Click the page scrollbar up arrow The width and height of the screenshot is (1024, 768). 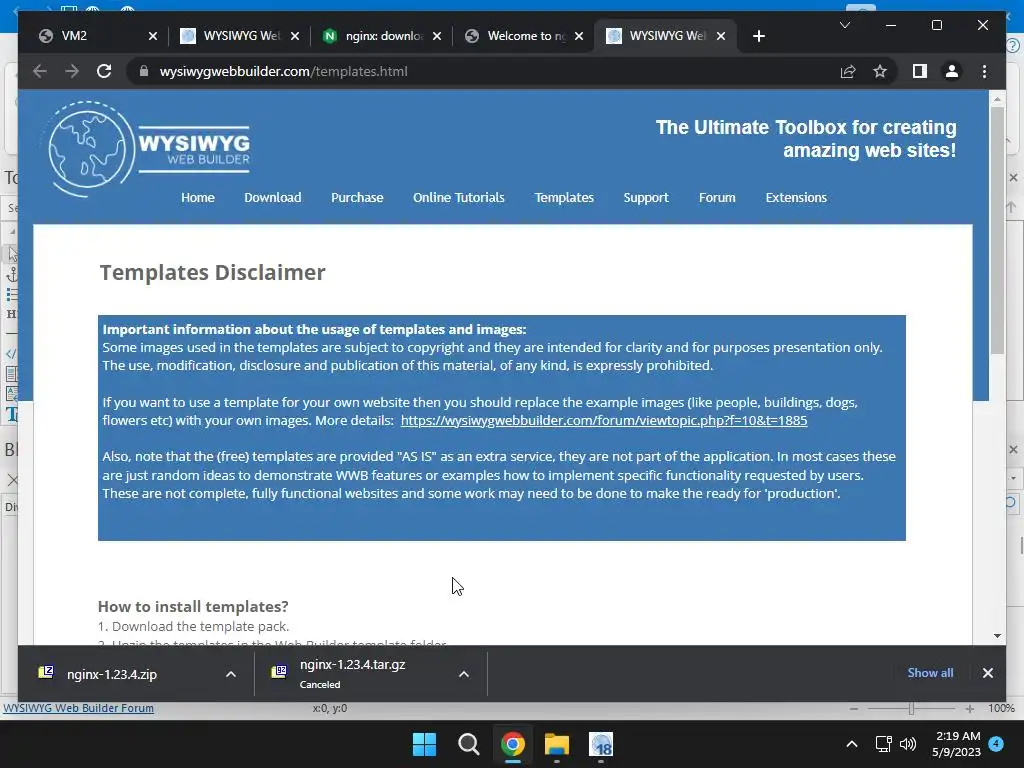click(997, 99)
